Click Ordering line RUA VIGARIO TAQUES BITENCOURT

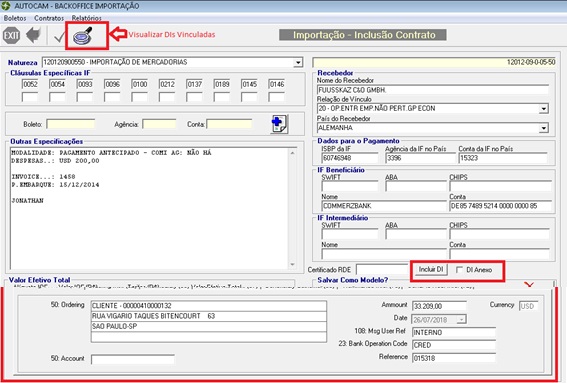(209, 316)
